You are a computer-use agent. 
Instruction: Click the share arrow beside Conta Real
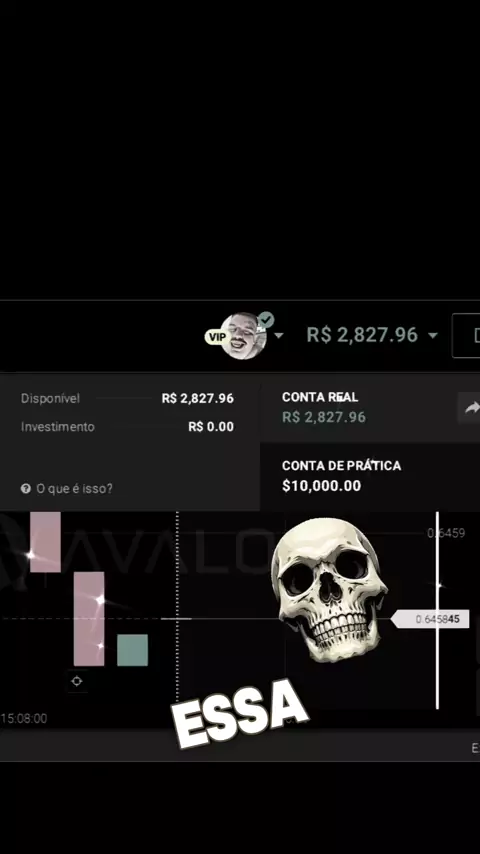[470, 408]
